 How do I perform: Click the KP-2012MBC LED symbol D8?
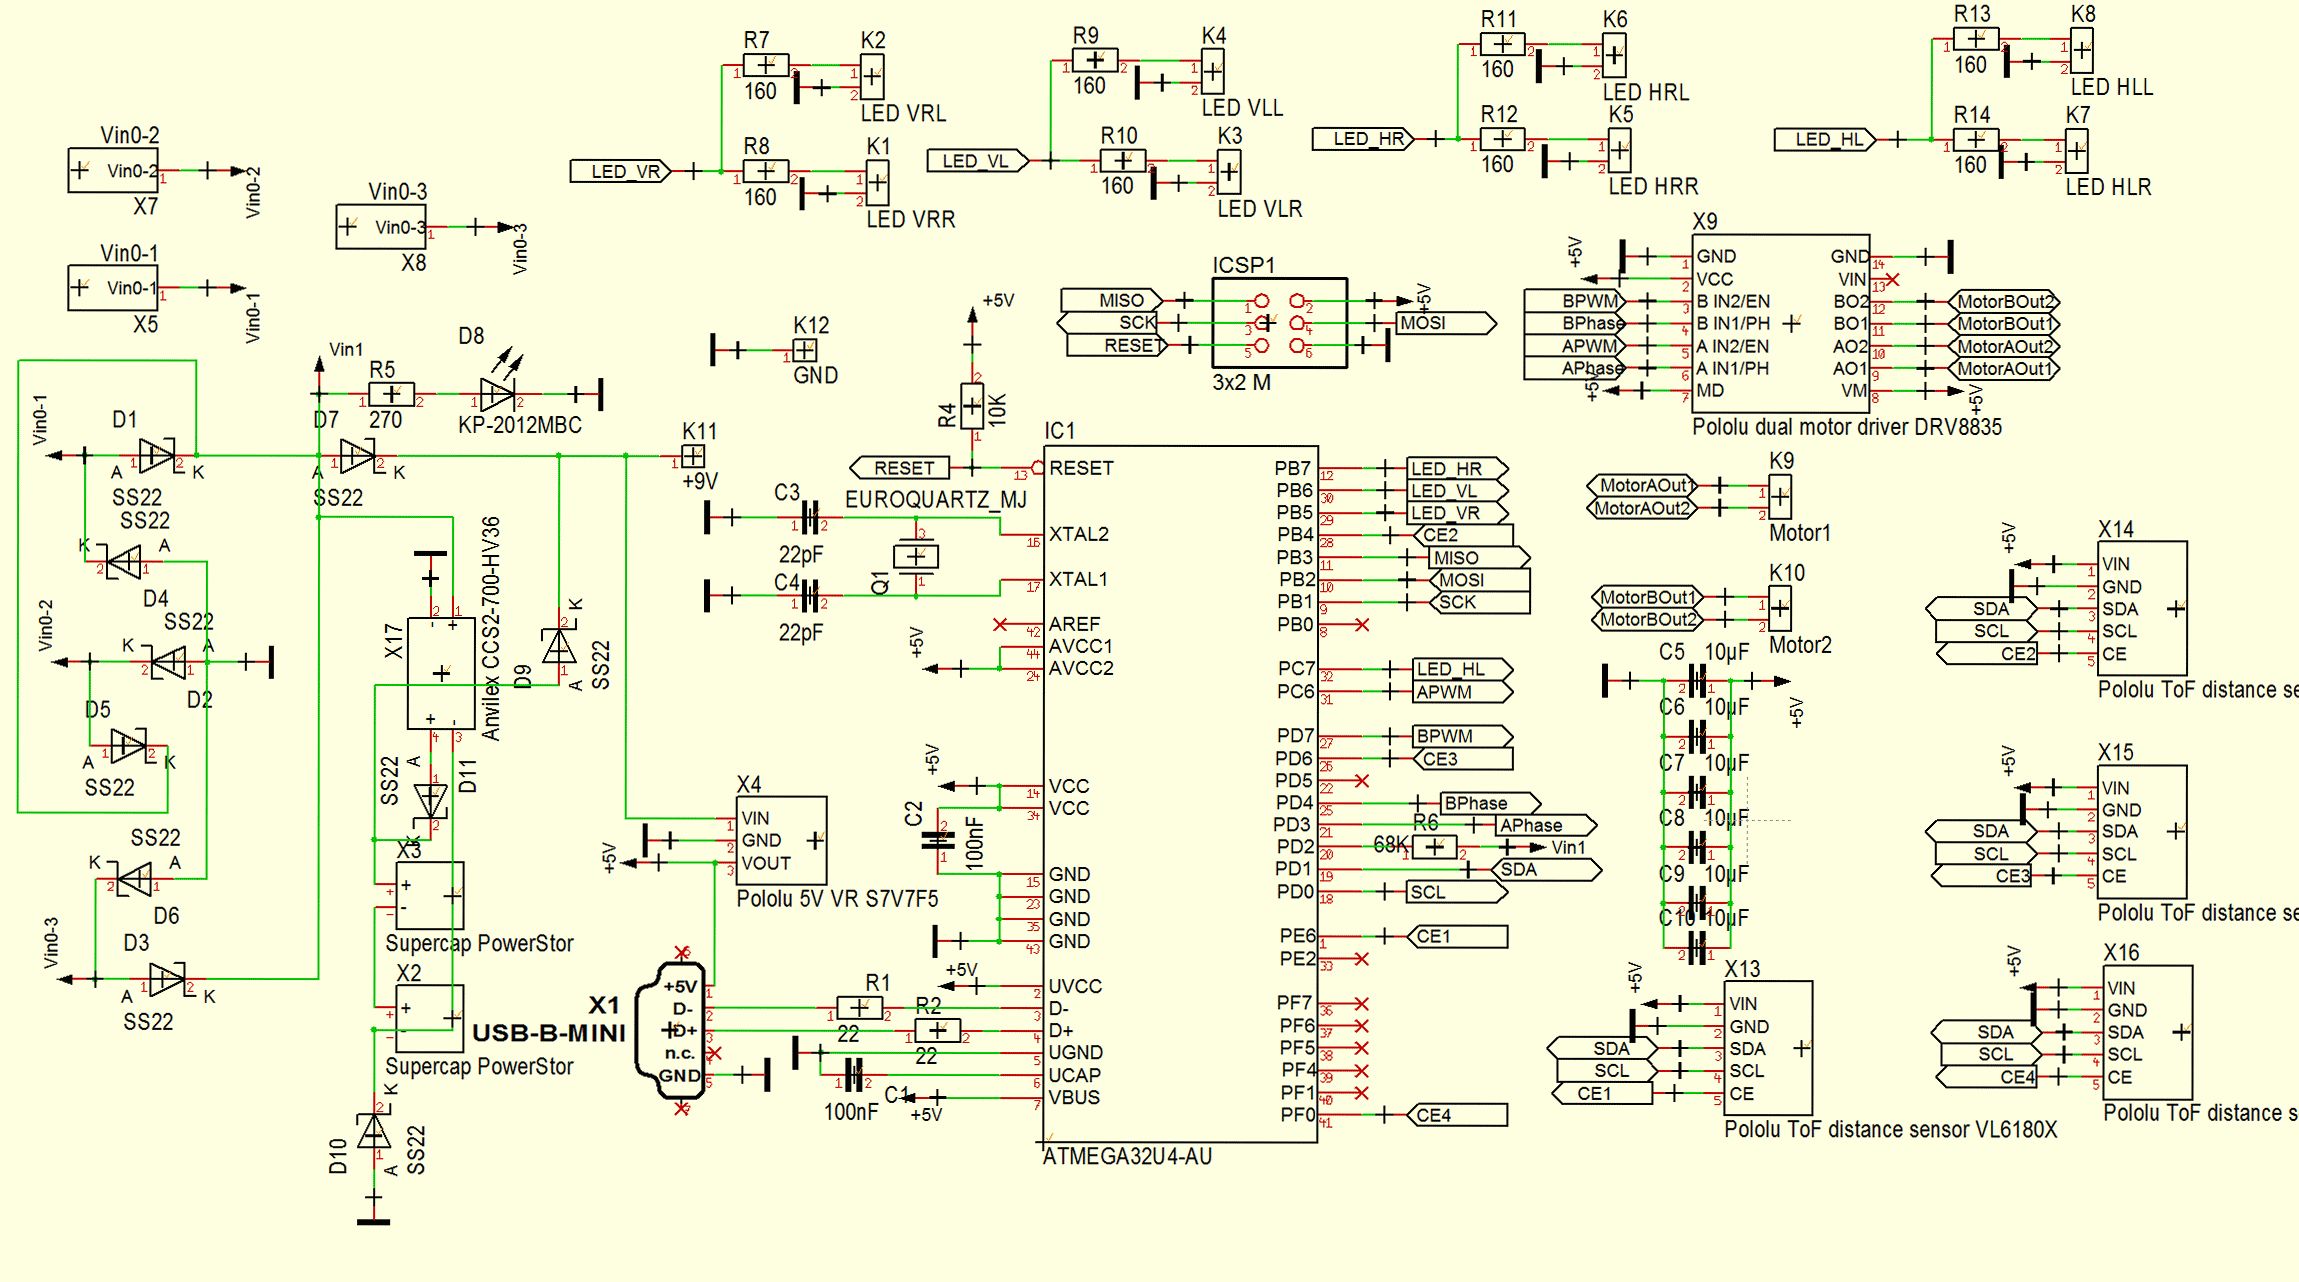[x=496, y=395]
